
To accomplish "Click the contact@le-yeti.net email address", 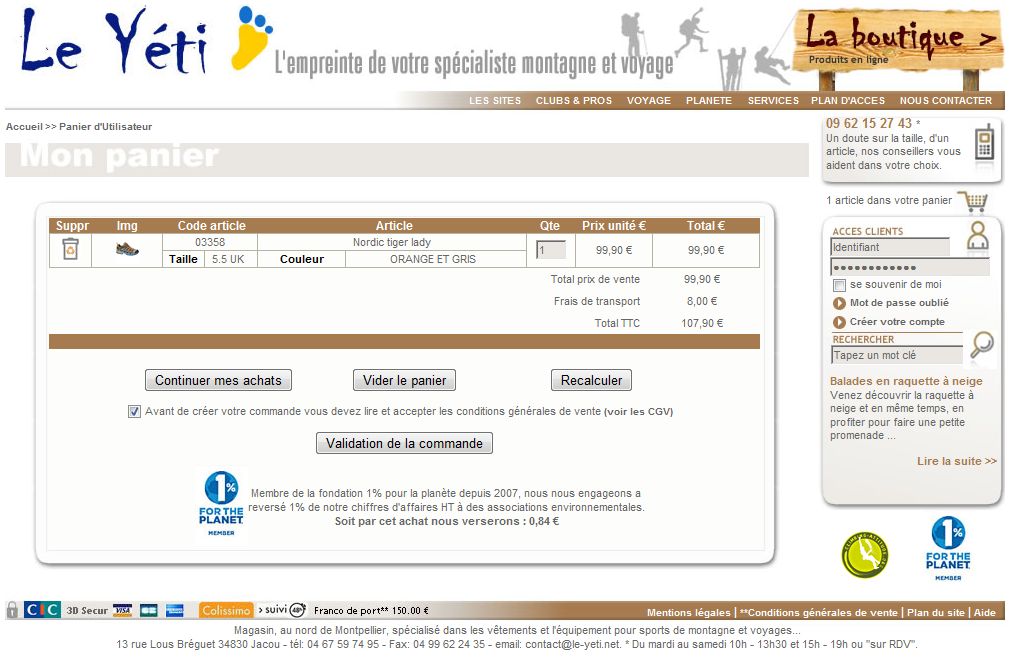I will tap(573, 645).
